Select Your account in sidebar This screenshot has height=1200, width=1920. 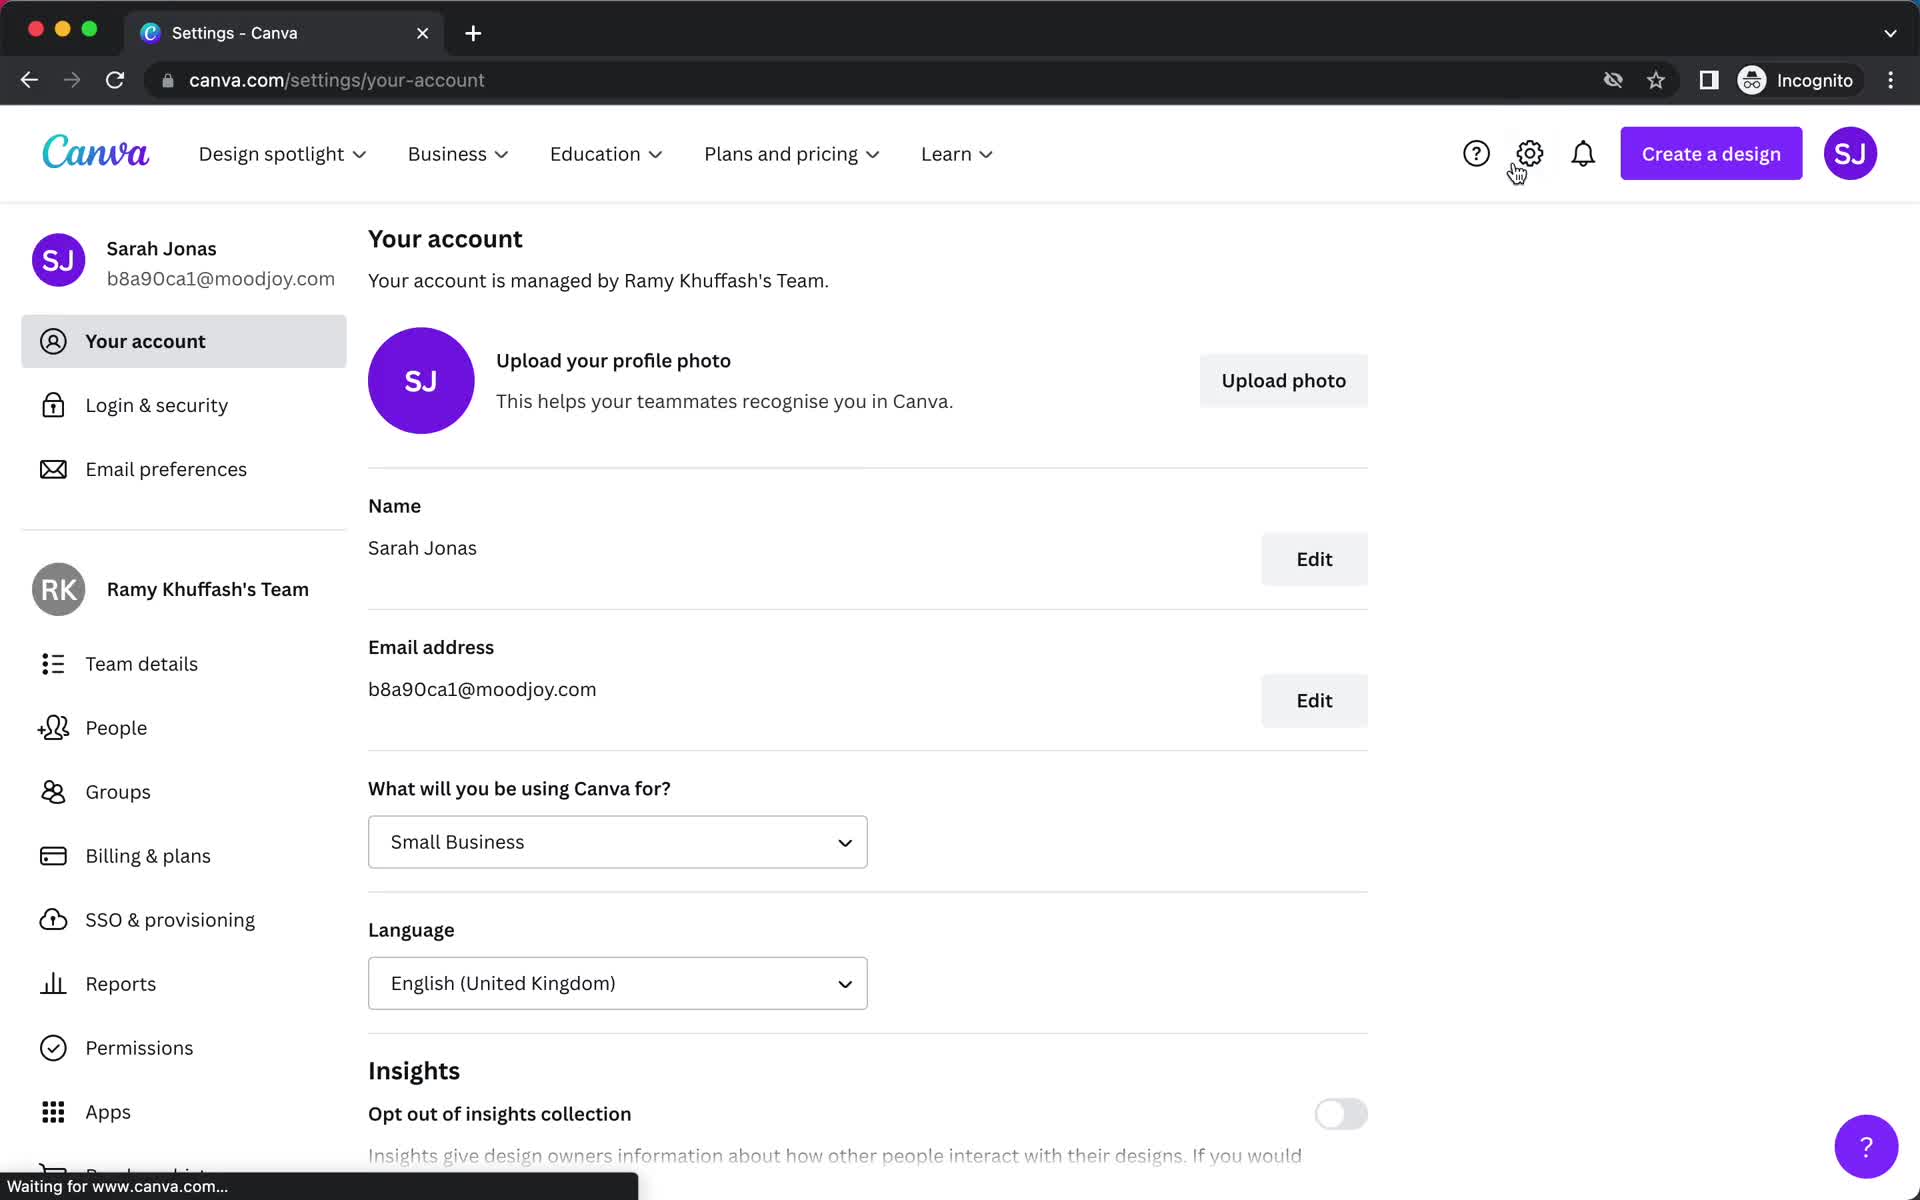click(184, 341)
